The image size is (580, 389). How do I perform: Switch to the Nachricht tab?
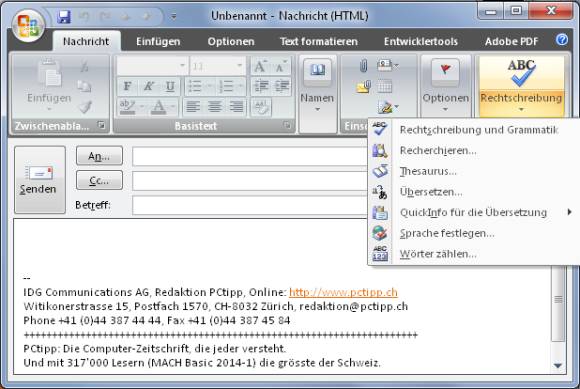[x=86, y=41]
